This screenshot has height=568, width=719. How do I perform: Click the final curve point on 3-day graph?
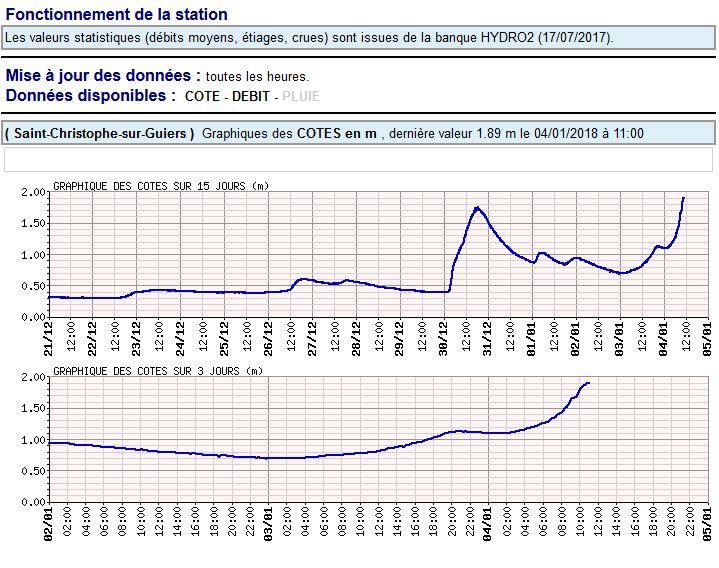click(589, 383)
